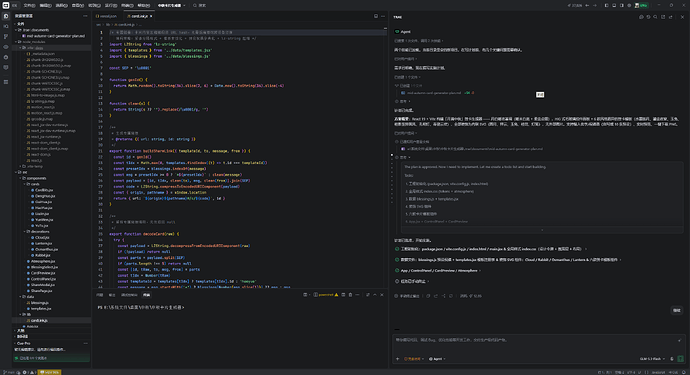
Task: Open the Search view in activity bar
Action: [x=6, y=26]
